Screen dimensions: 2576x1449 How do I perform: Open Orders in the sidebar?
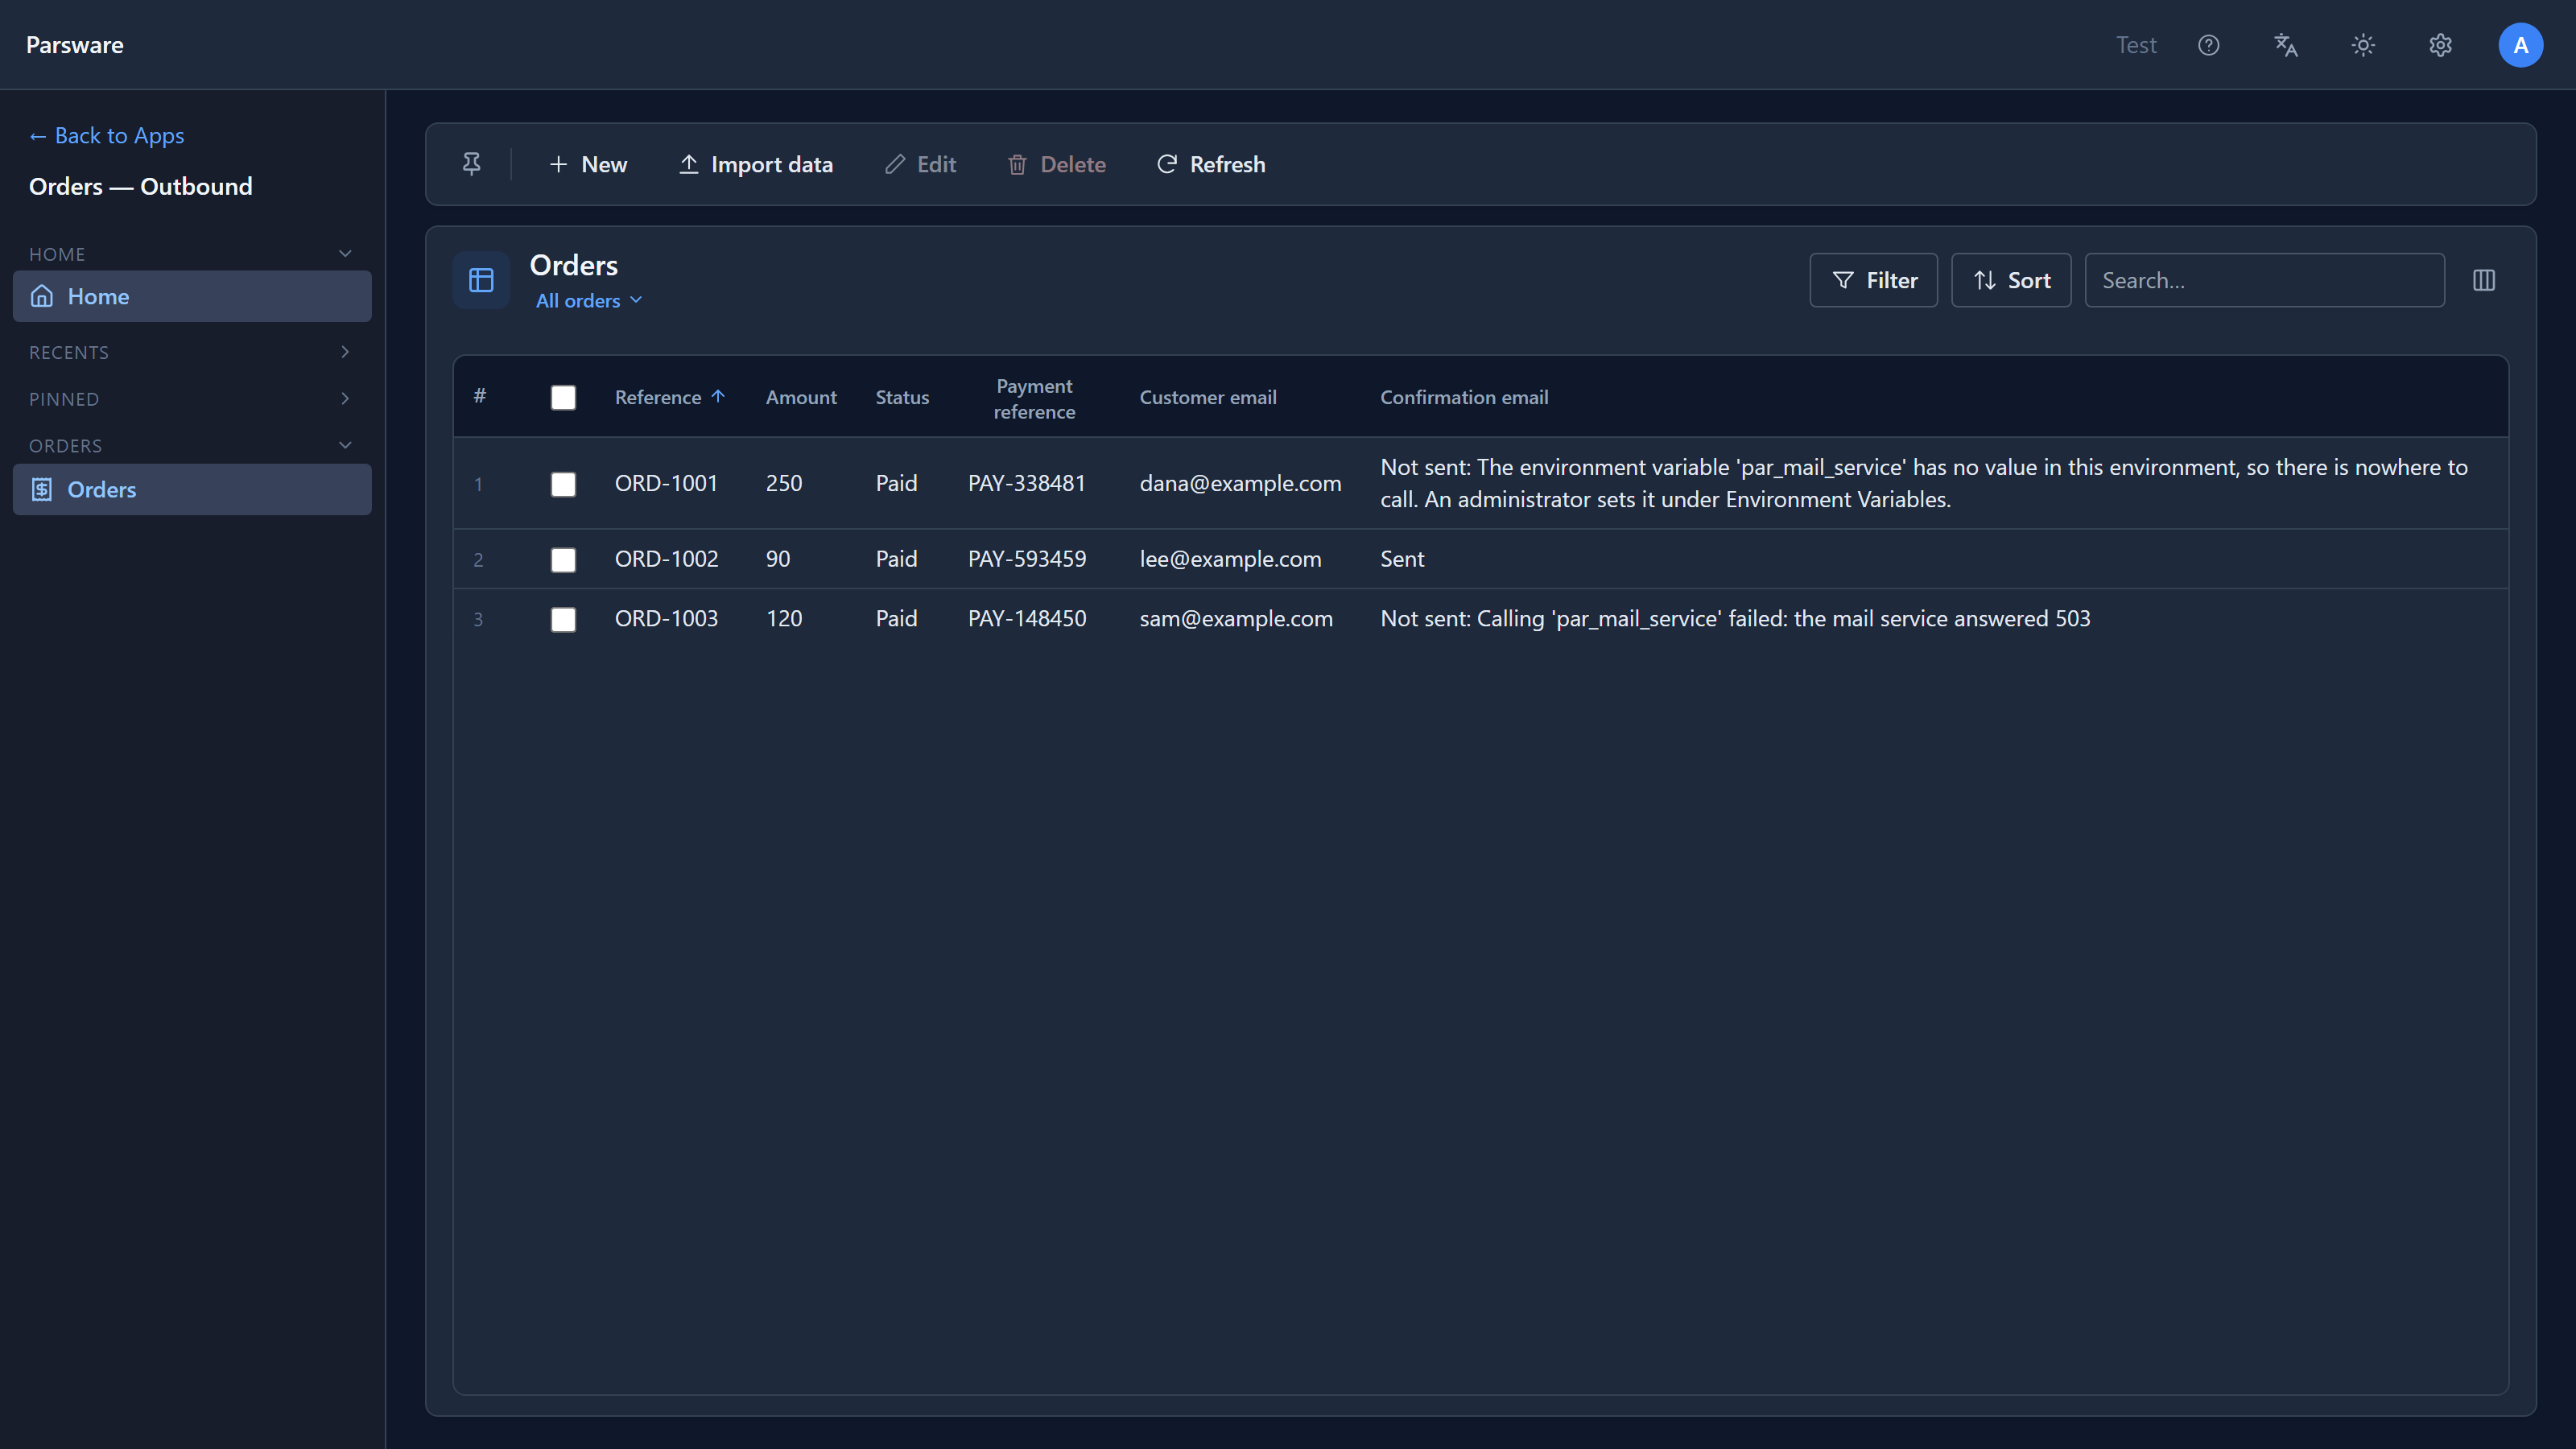[192, 489]
